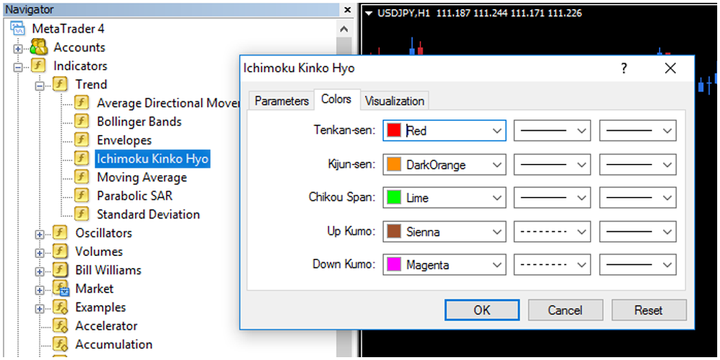Viewport: 720px width, 360px height.
Task: Switch to the Visualization tab
Action: click(394, 101)
